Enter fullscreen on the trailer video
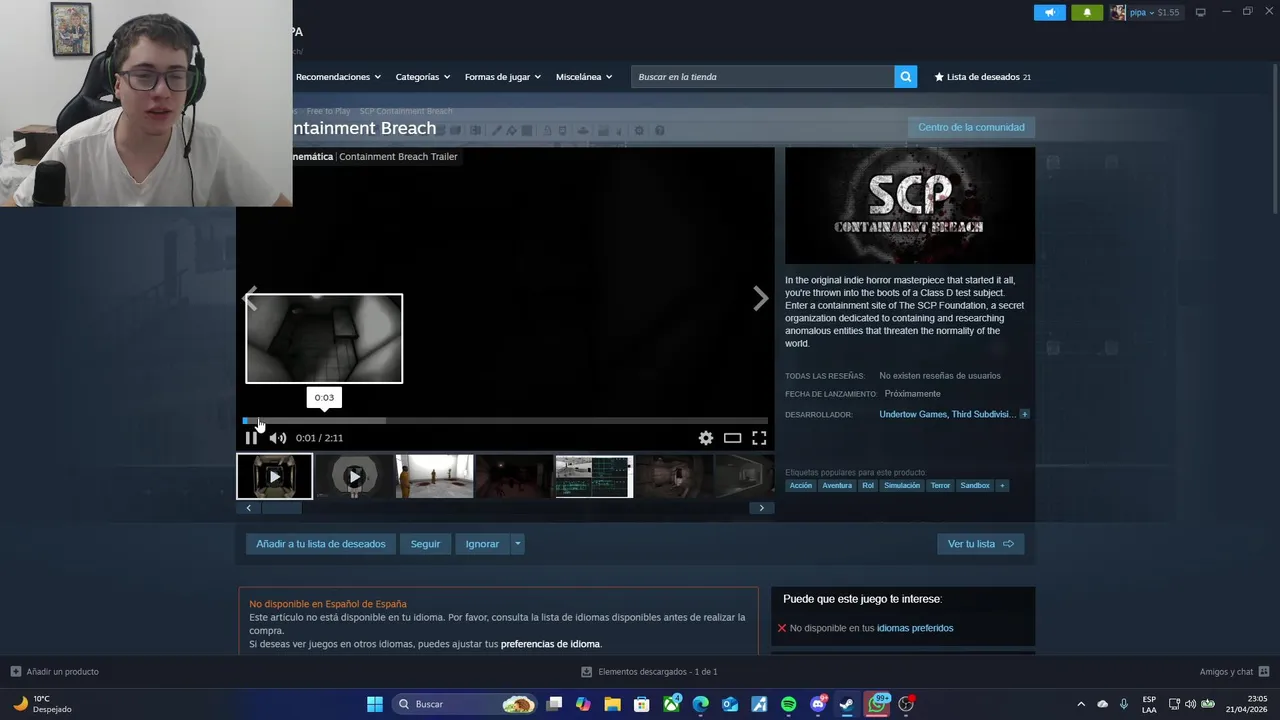The width and height of the screenshot is (1280, 720). (x=759, y=438)
